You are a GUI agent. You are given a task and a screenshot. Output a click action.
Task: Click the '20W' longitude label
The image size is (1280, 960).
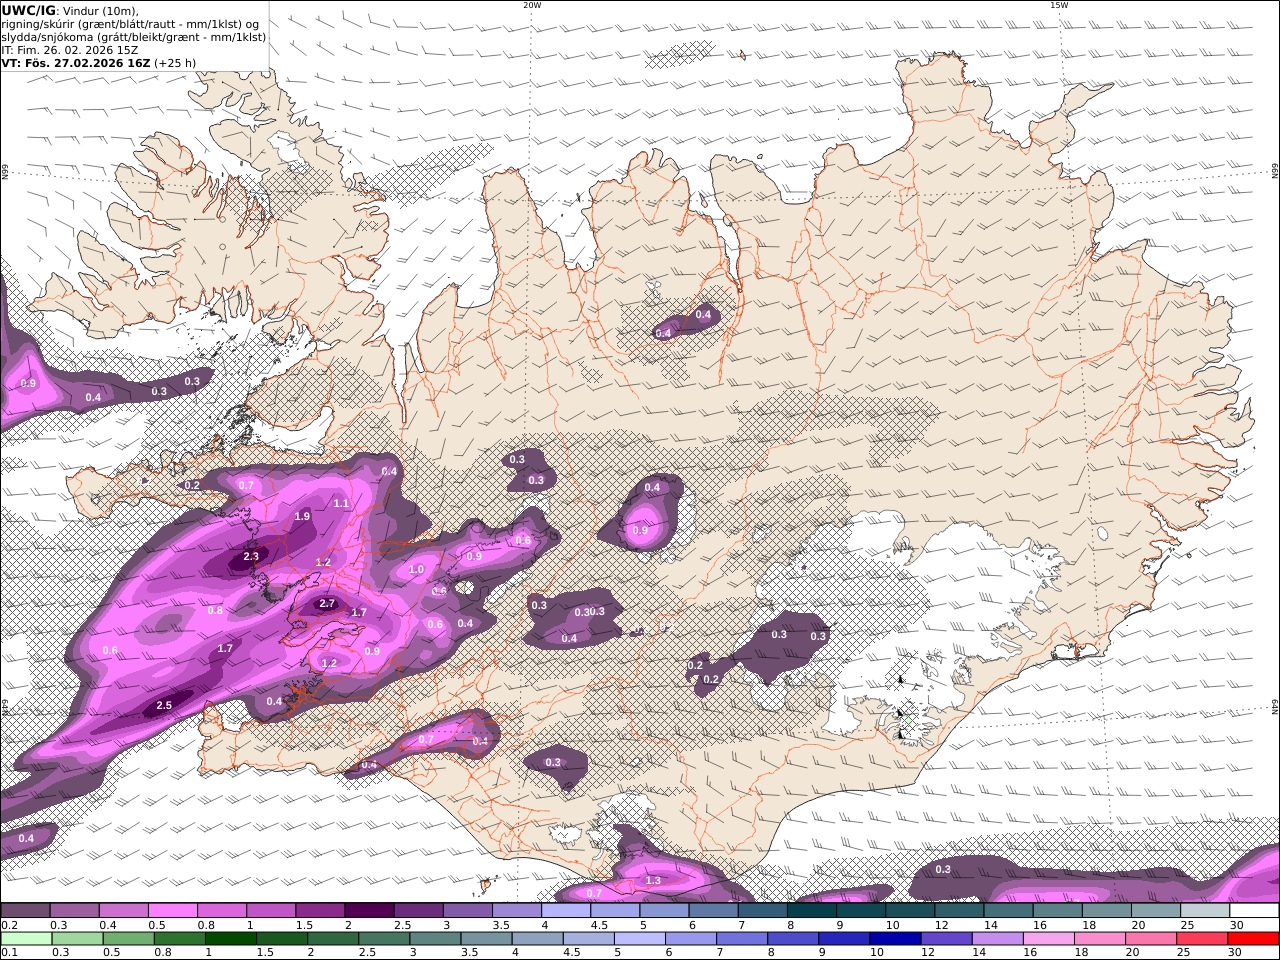click(532, 5)
